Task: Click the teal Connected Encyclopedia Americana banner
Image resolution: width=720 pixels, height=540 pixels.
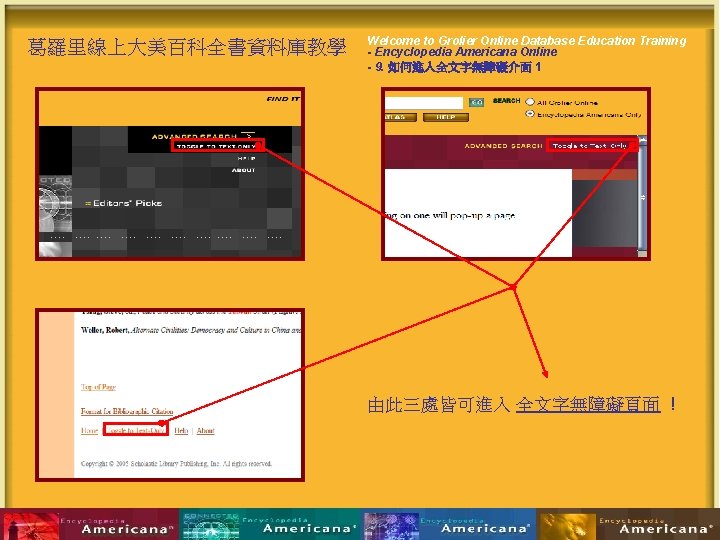Action: click(x=271, y=524)
